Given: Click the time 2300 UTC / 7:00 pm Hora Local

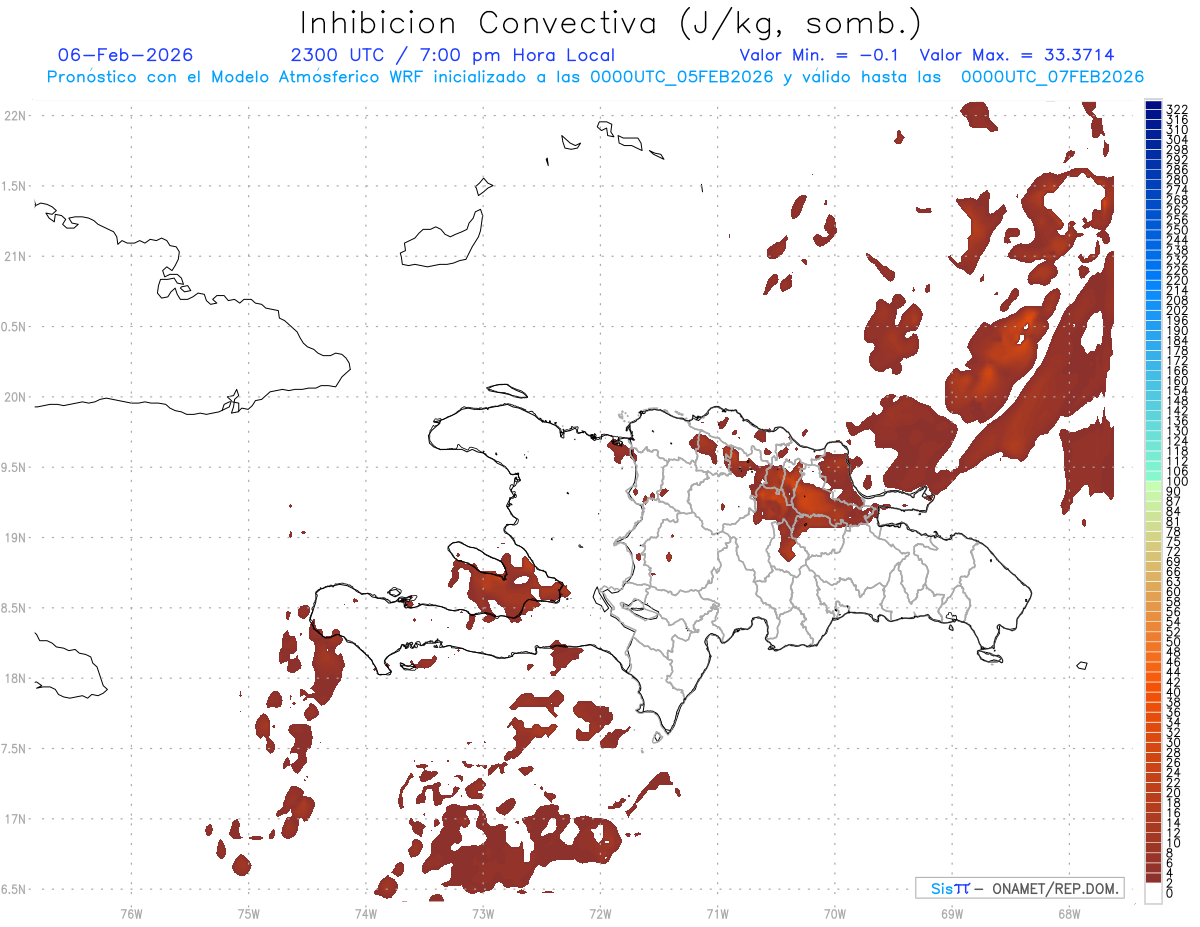Looking at the screenshot, I should pos(453,55).
